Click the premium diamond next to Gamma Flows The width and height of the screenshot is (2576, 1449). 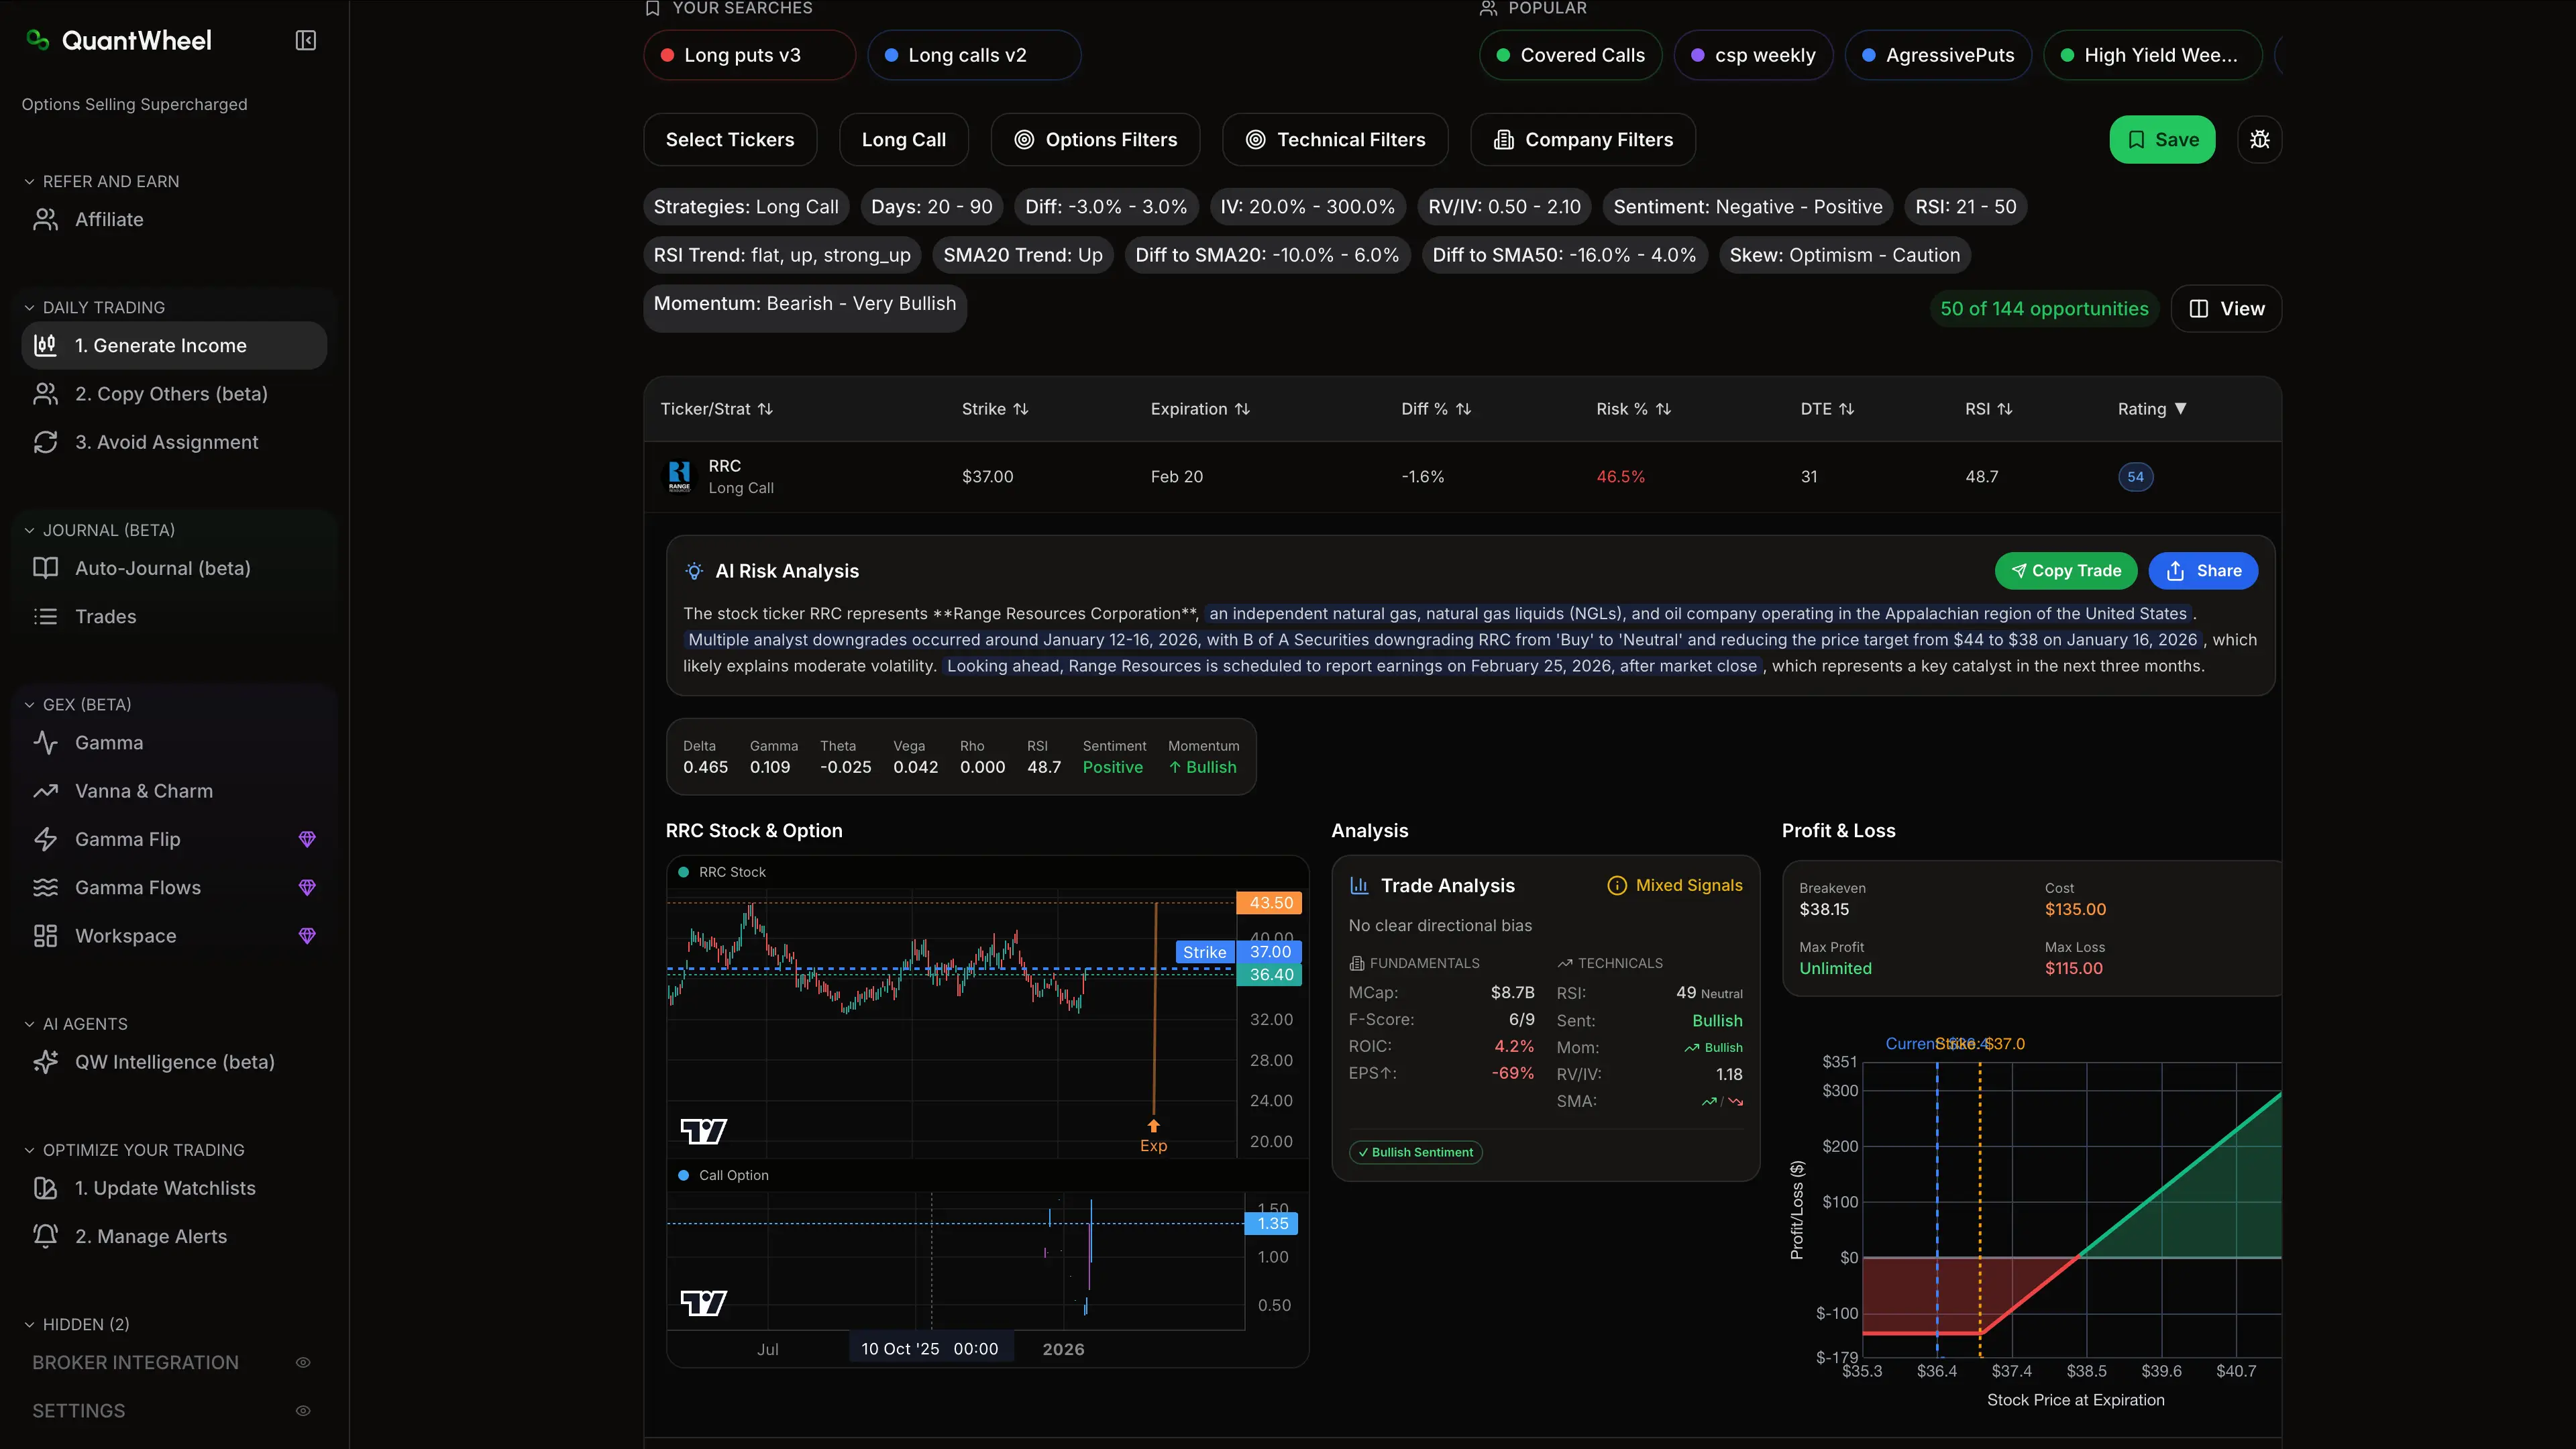pyautogui.click(x=307, y=887)
